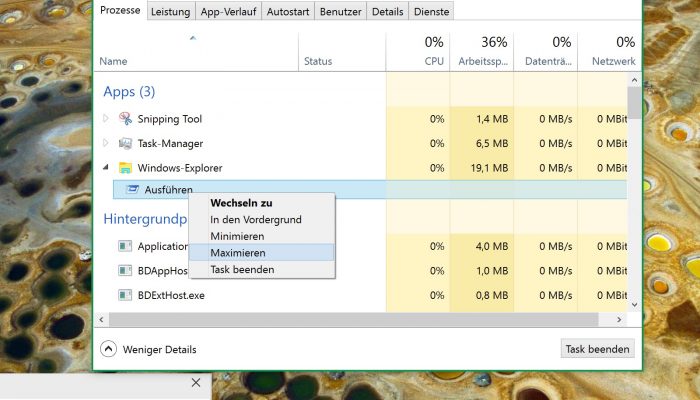Click the BDExtHost.exe process icon
The width and height of the screenshot is (700, 400).
[125, 295]
